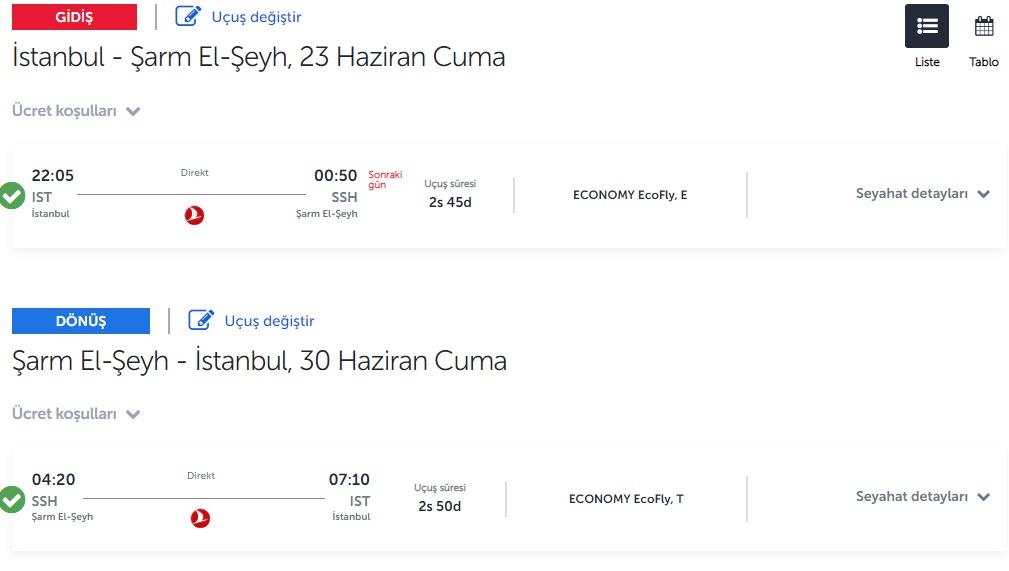Click the Turkish Airlines logo on the return flight
The width and height of the screenshot is (1009, 571).
click(x=200, y=518)
